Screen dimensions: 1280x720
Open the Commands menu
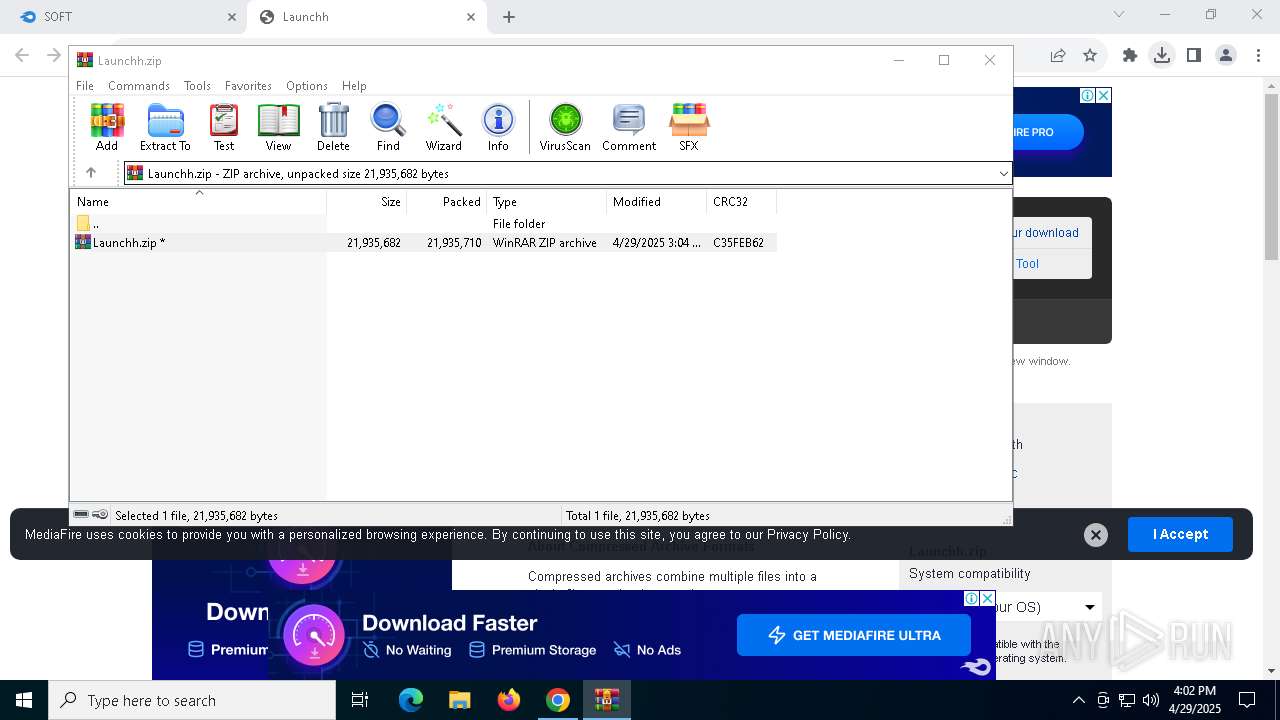click(x=139, y=86)
